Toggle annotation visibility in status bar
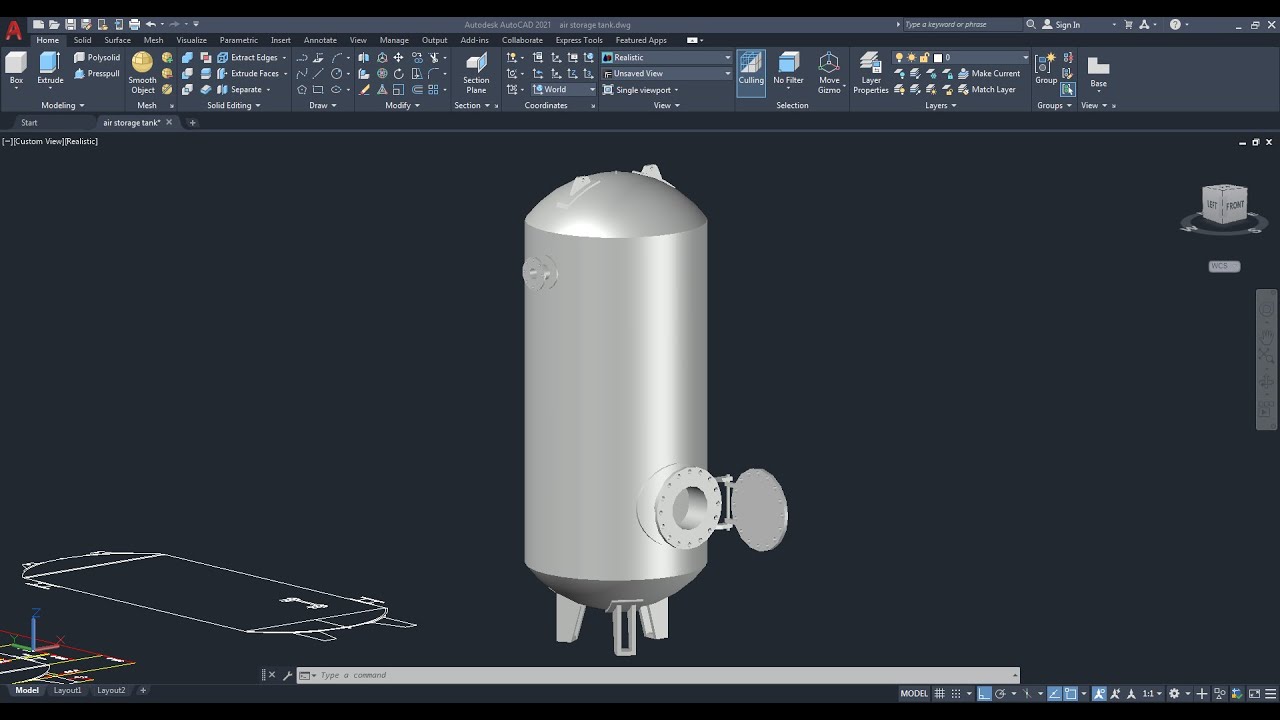The image size is (1280, 720). (x=1099, y=694)
